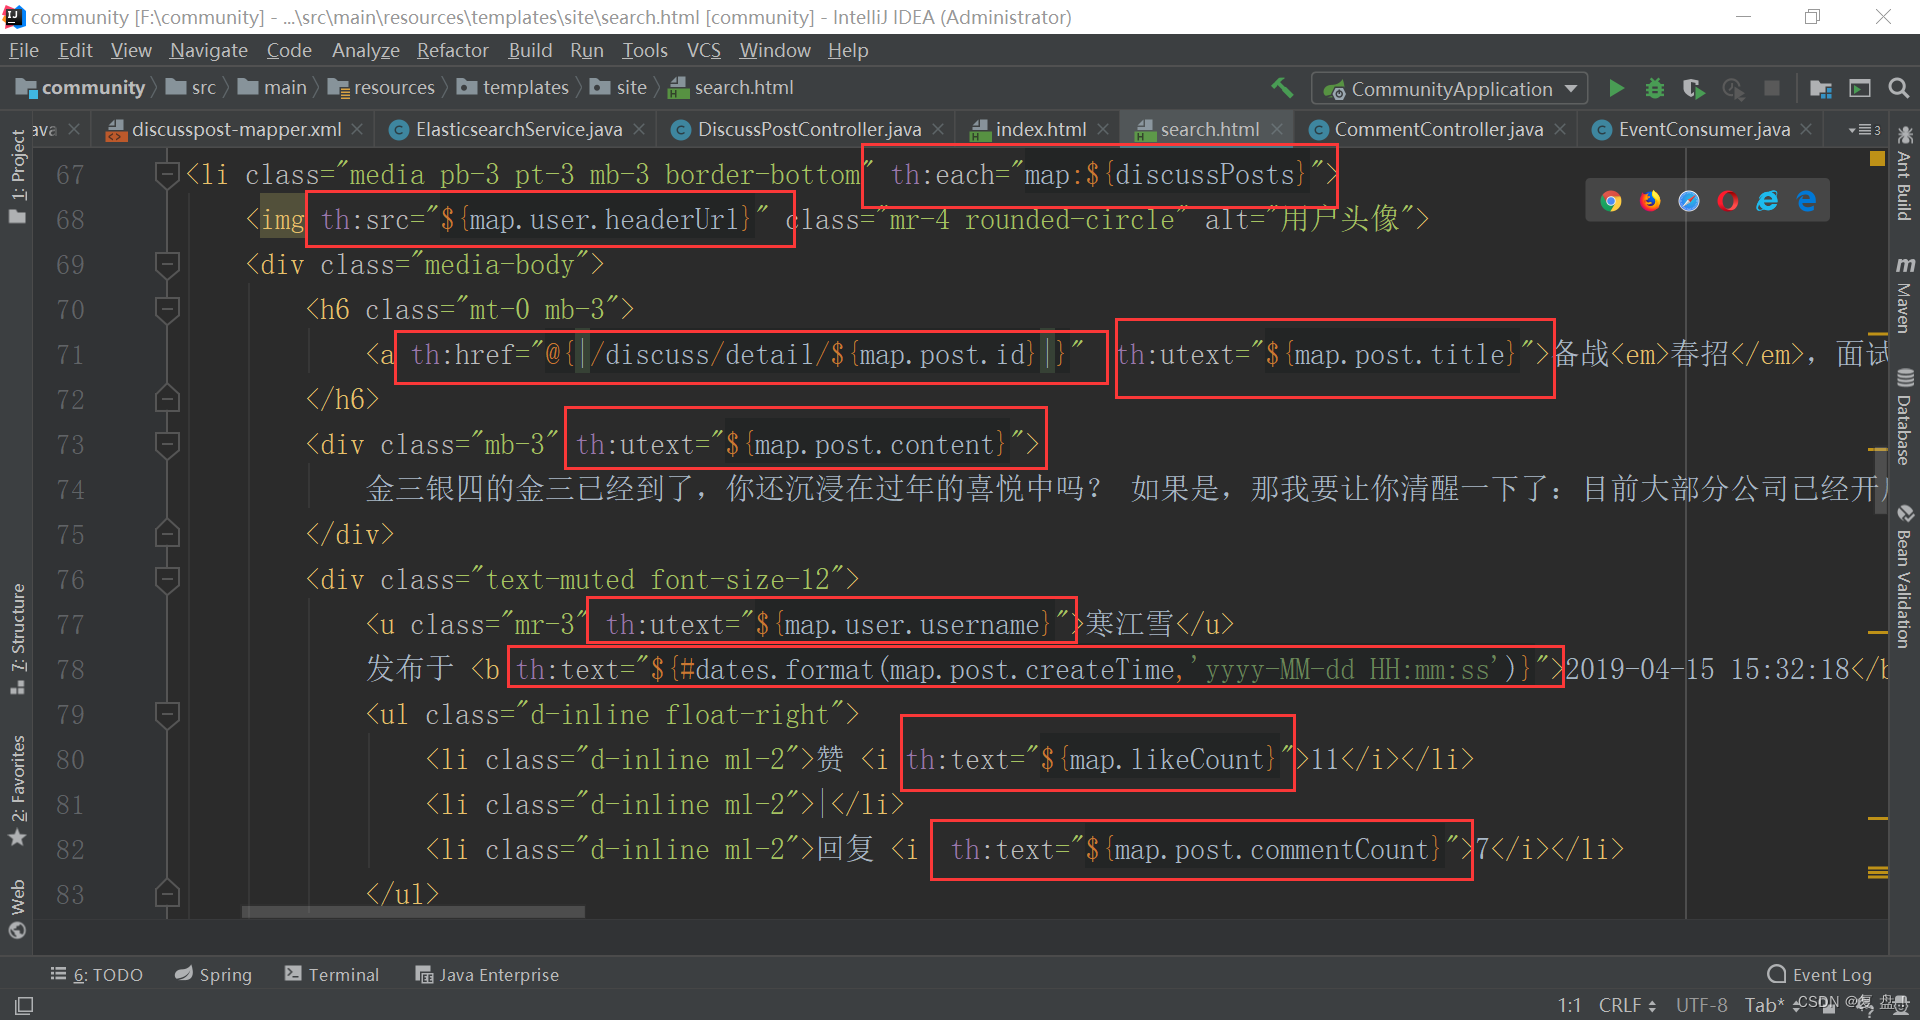Click cursor position 1:1 in status bar
This screenshot has width=1920, height=1020.
click(x=1570, y=1005)
